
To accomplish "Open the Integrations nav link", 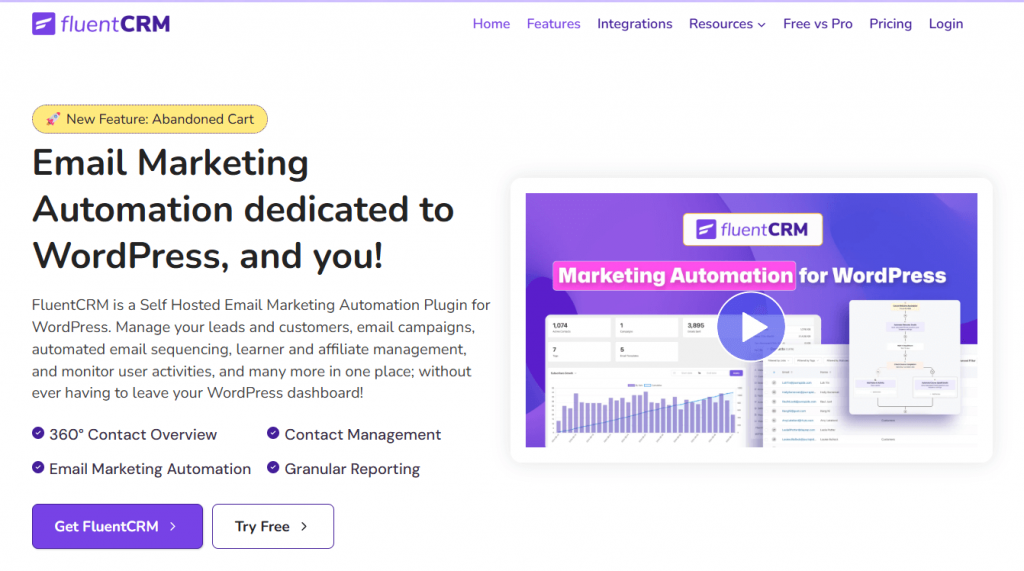I will coord(634,24).
